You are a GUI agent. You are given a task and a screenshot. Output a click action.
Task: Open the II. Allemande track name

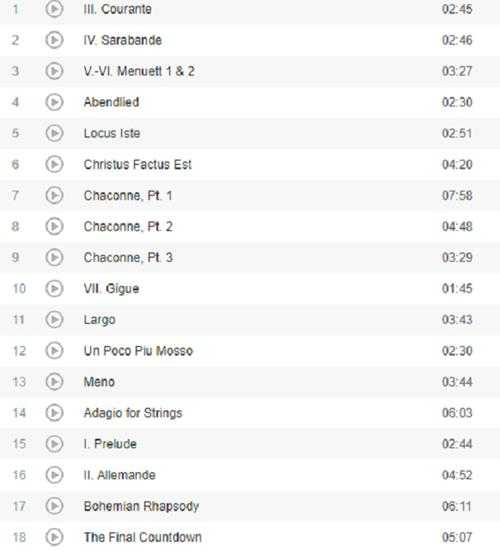[120, 475]
